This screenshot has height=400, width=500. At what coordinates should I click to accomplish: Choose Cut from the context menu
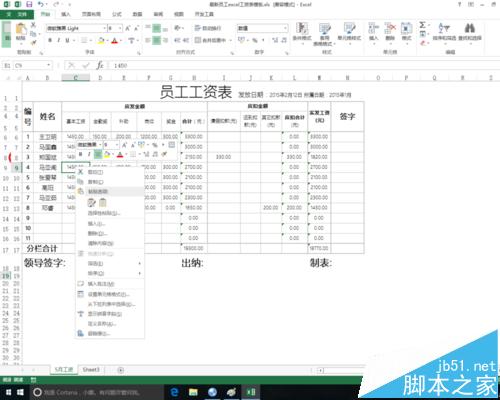[110, 172]
